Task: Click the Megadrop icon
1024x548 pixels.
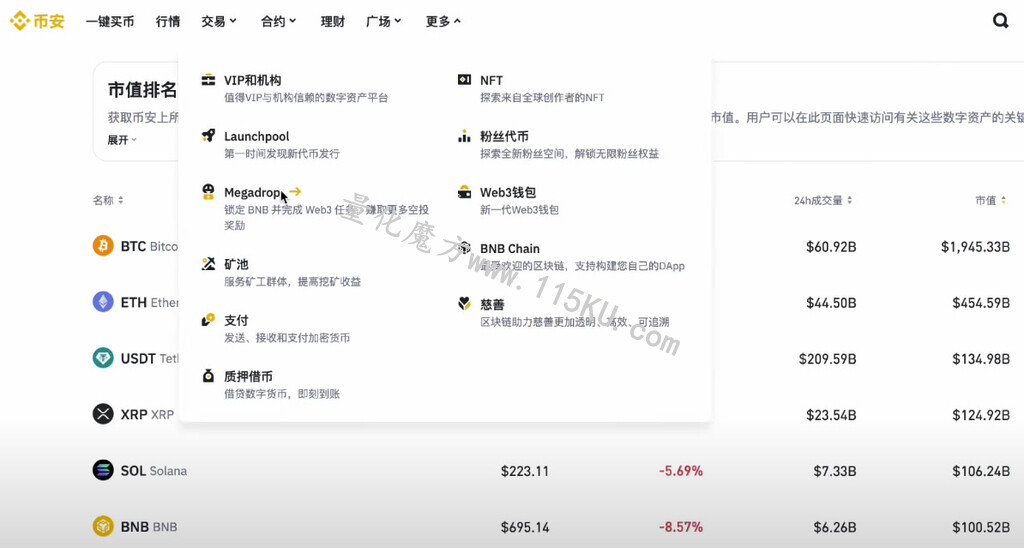Action: (208, 192)
